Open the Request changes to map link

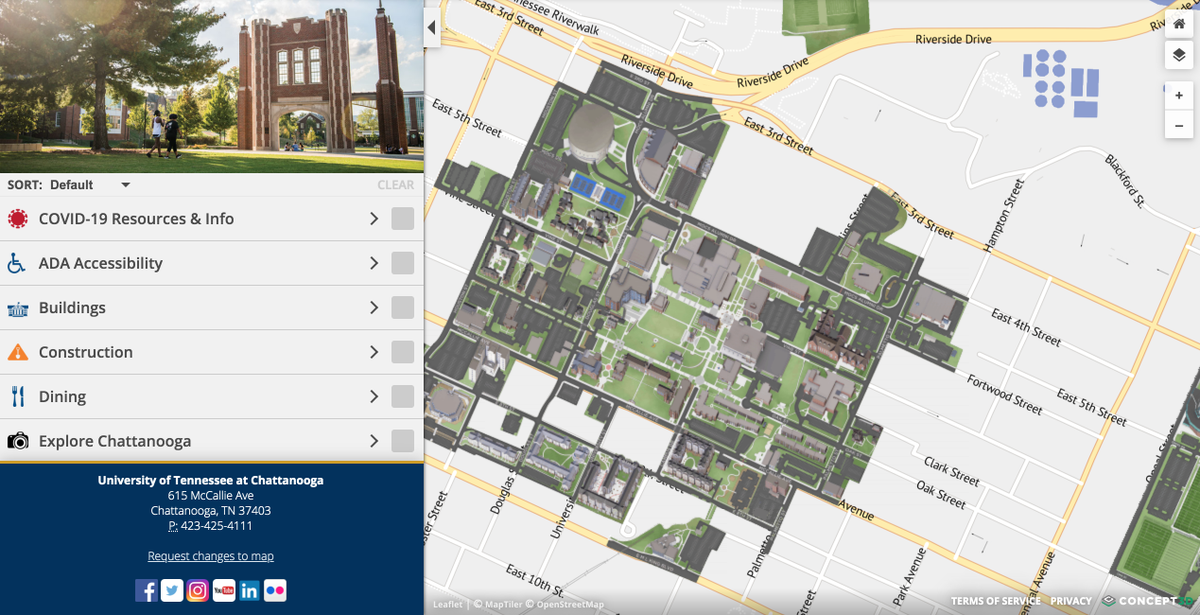(210, 555)
